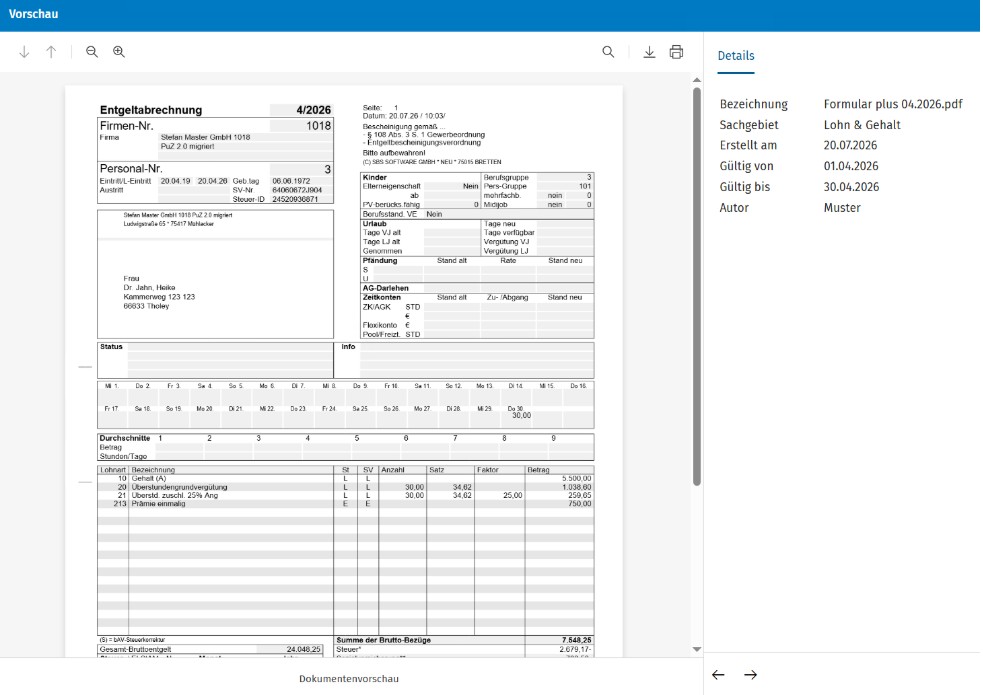
Task: Click the employee name 'Dr. Jahn, Heike'
Action: click(149, 288)
